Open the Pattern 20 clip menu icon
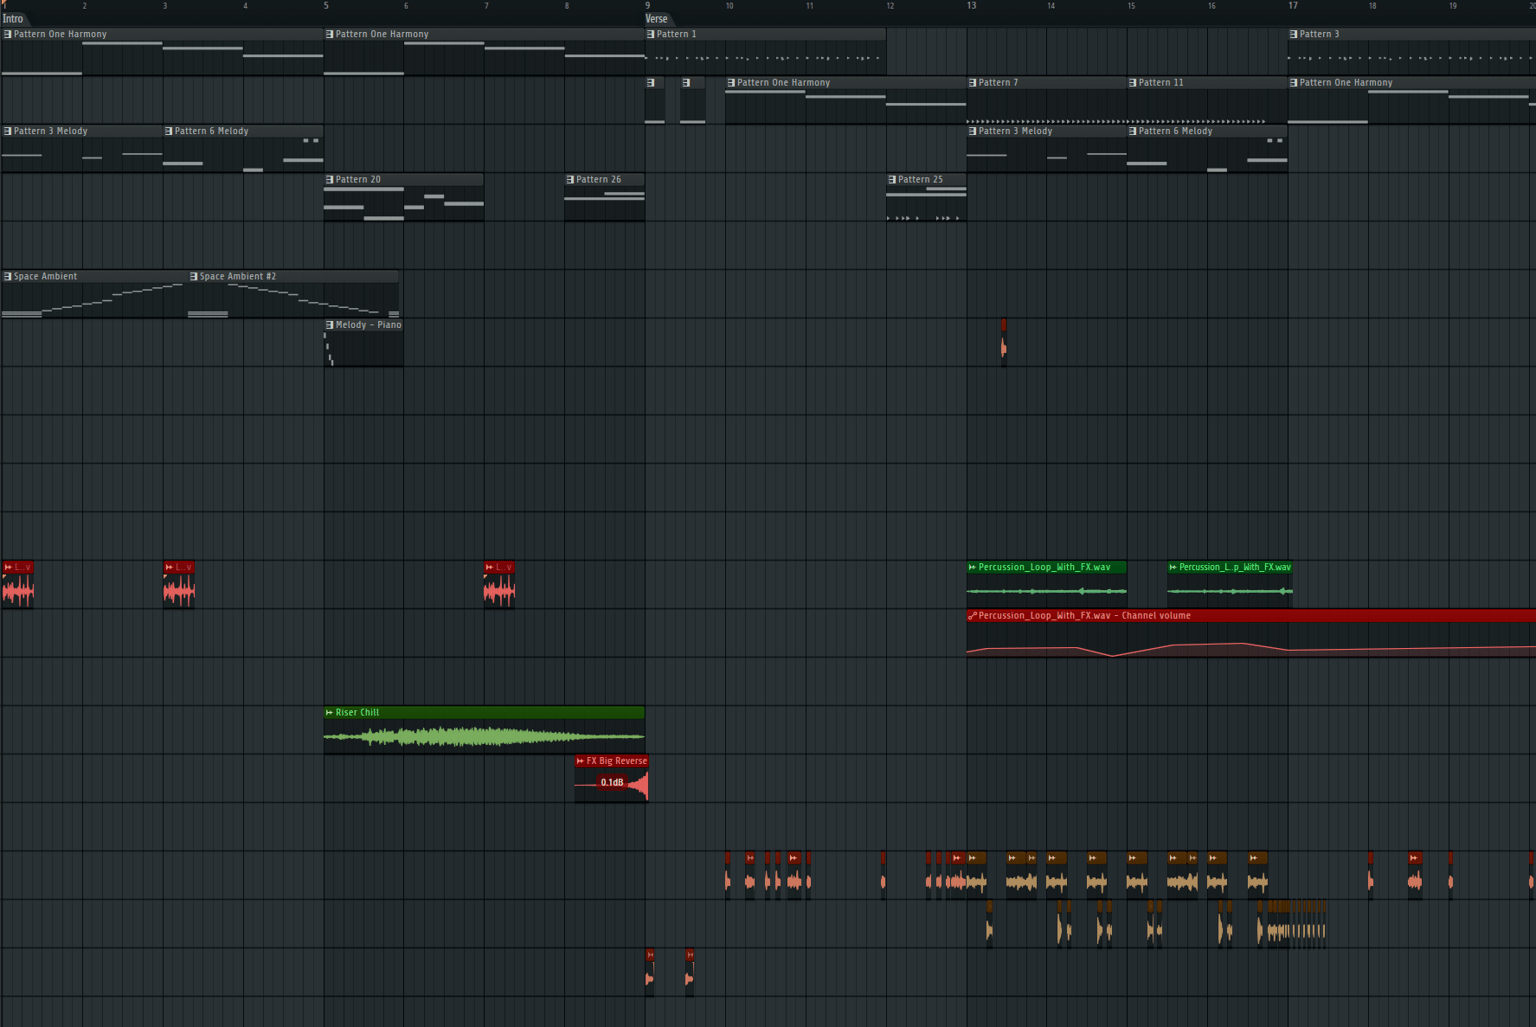The height and width of the screenshot is (1027, 1536). pyautogui.click(x=330, y=180)
